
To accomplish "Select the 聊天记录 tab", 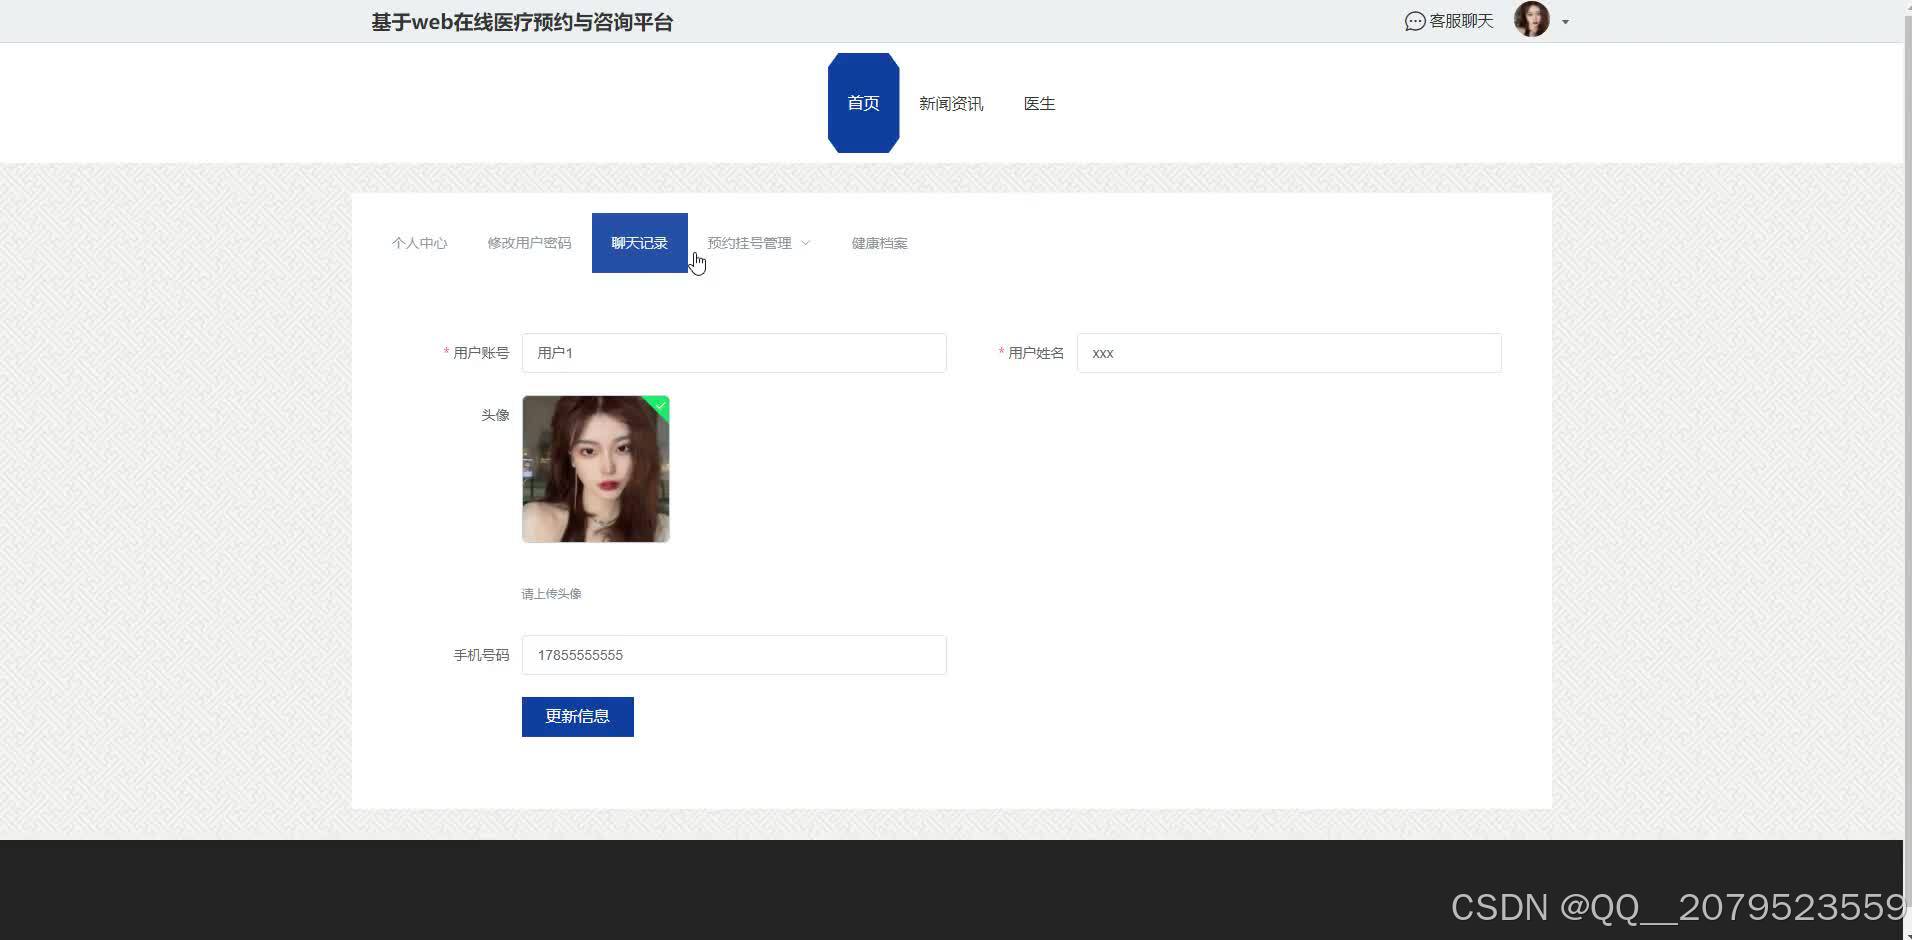I will [x=639, y=242].
